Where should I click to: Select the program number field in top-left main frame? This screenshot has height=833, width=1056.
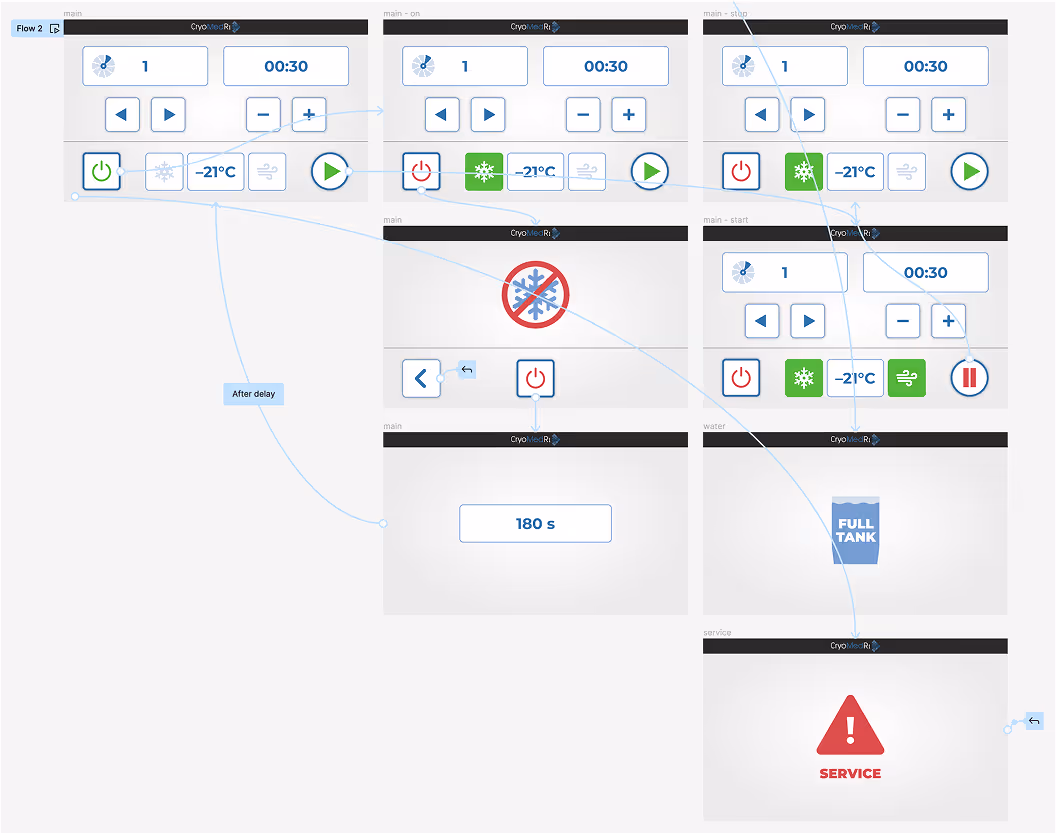[145, 66]
